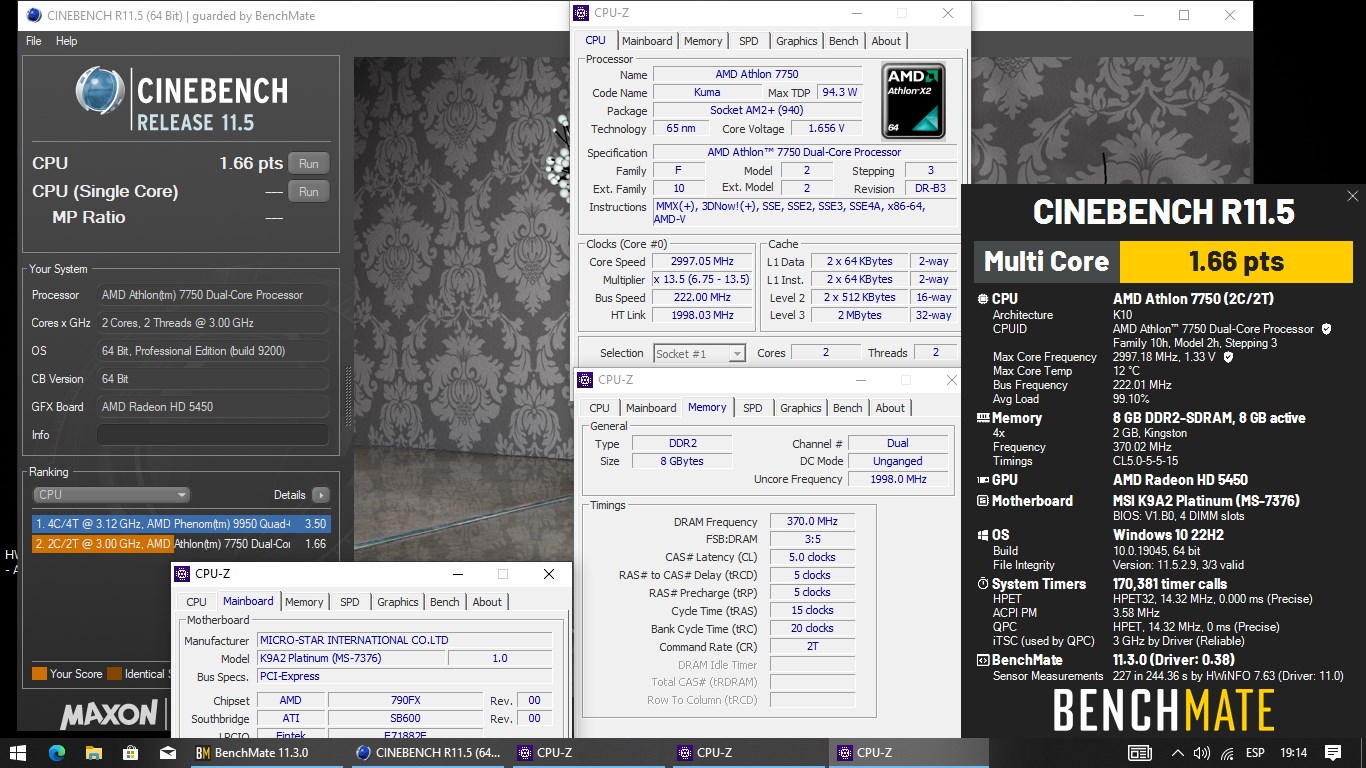Click the MAXON logo at bottom of Cinebench
The height and width of the screenshot is (768, 1366).
(110, 714)
